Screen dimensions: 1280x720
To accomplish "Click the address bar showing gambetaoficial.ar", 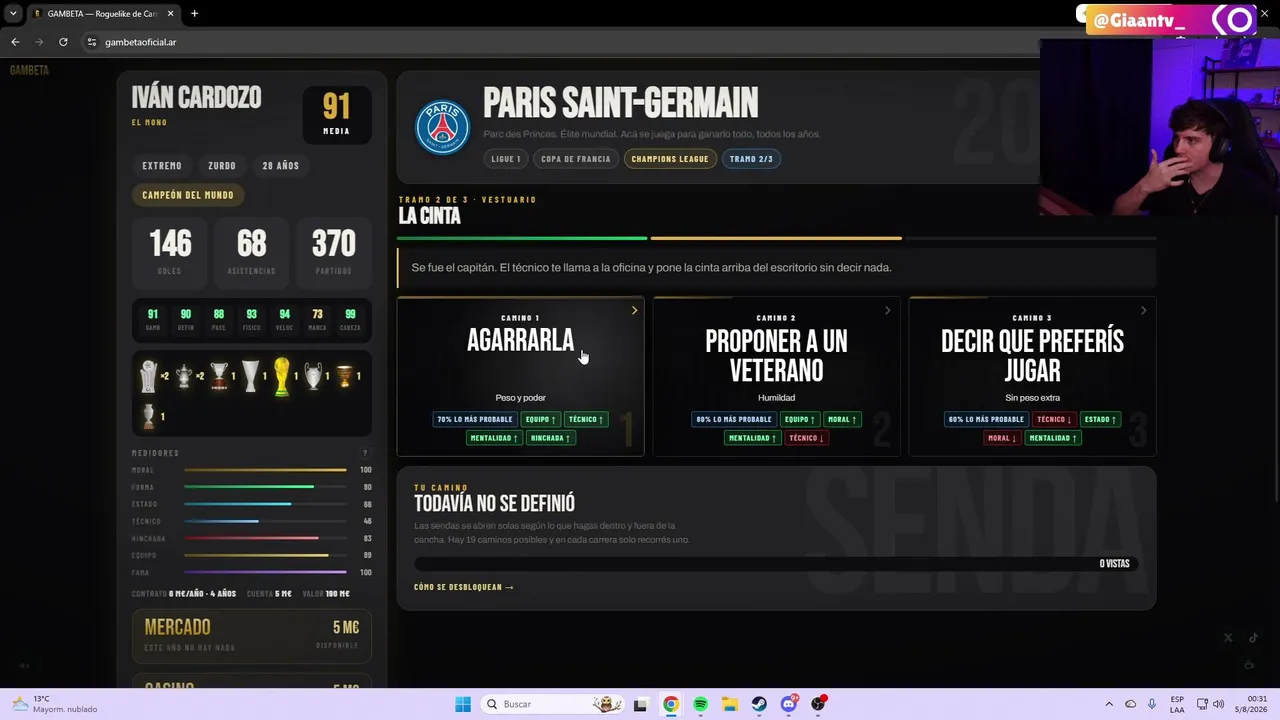I will (560, 42).
